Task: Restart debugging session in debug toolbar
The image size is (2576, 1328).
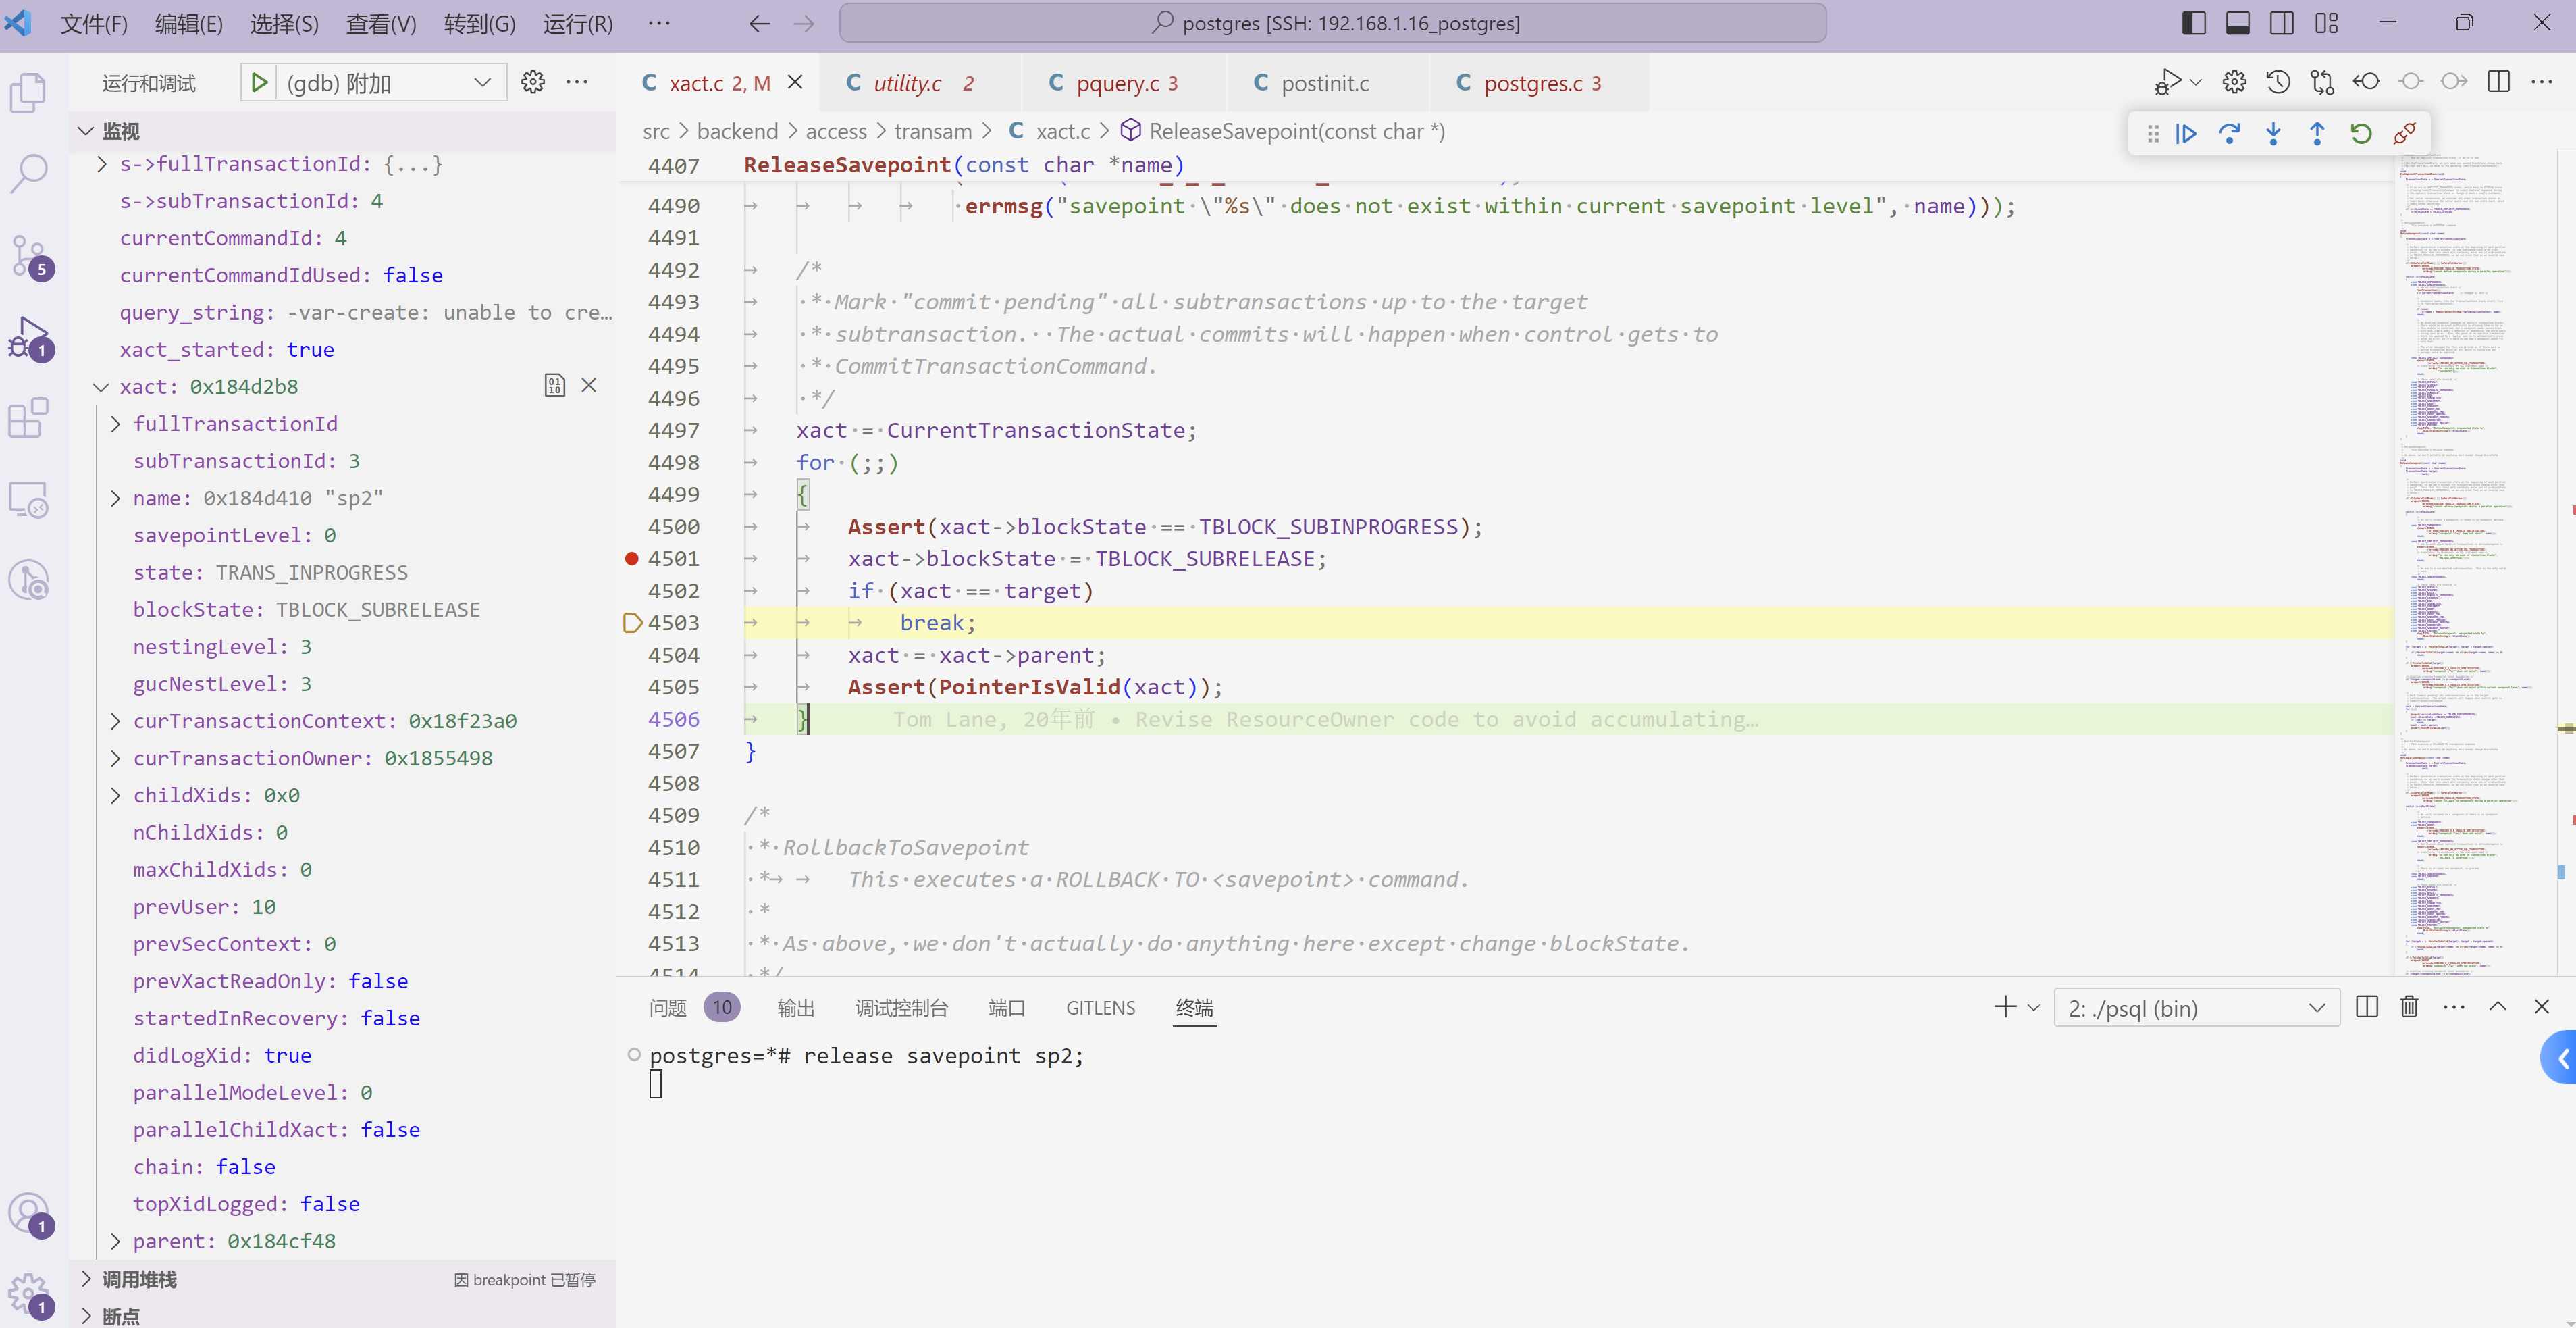Action: point(2361,133)
